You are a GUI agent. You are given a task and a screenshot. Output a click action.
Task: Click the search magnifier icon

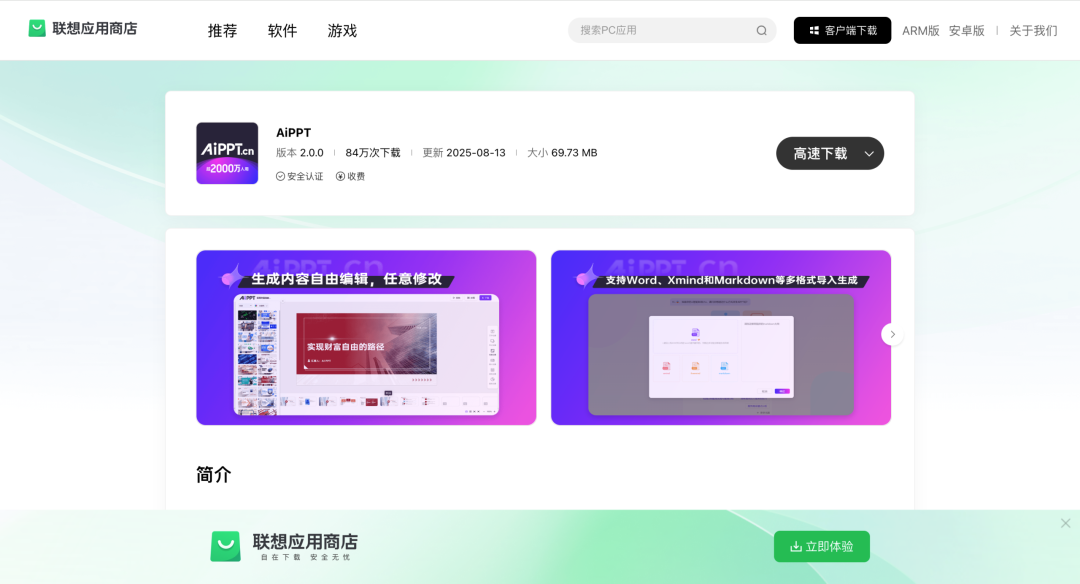pos(762,30)
